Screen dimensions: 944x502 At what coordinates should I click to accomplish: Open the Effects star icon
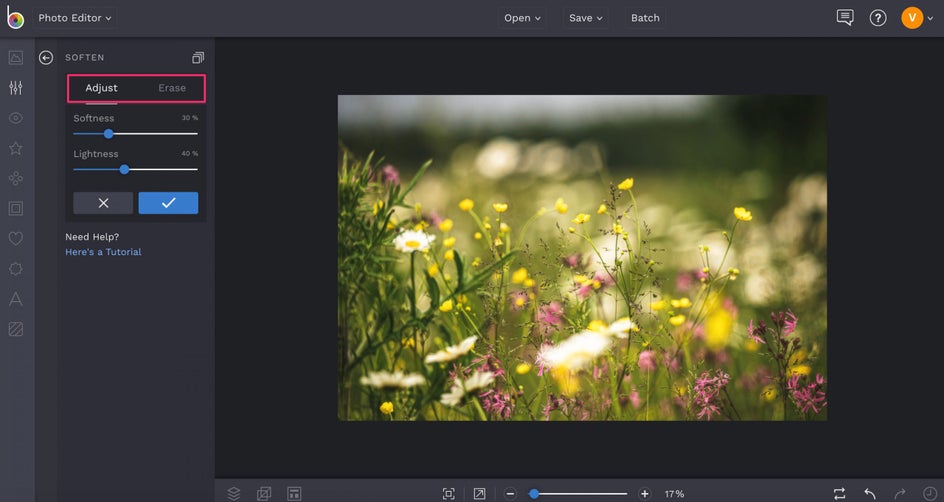point(15,148)
